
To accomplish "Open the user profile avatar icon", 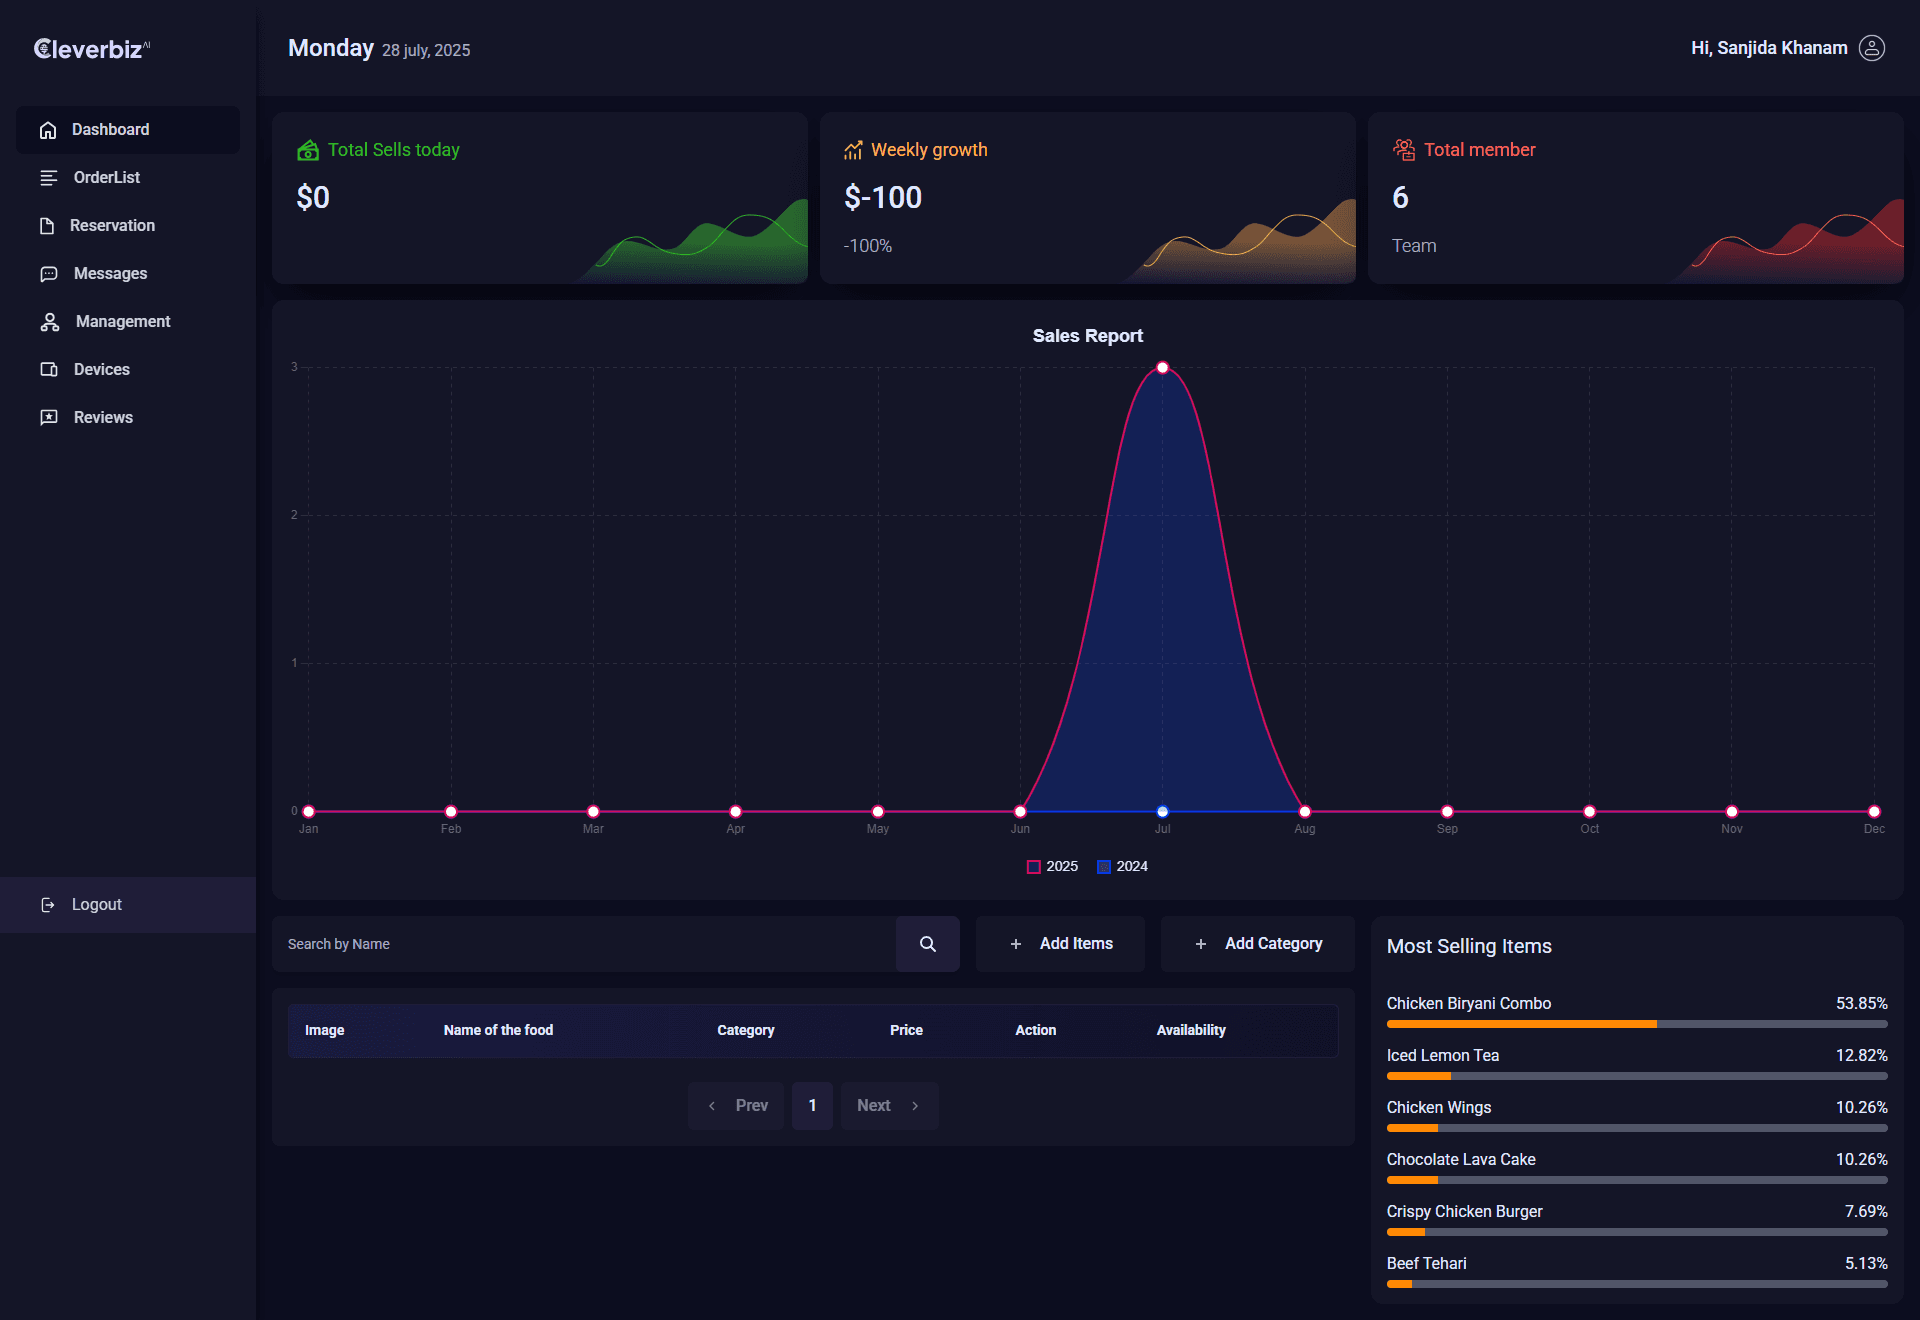I will click(x=1871, y=48).
